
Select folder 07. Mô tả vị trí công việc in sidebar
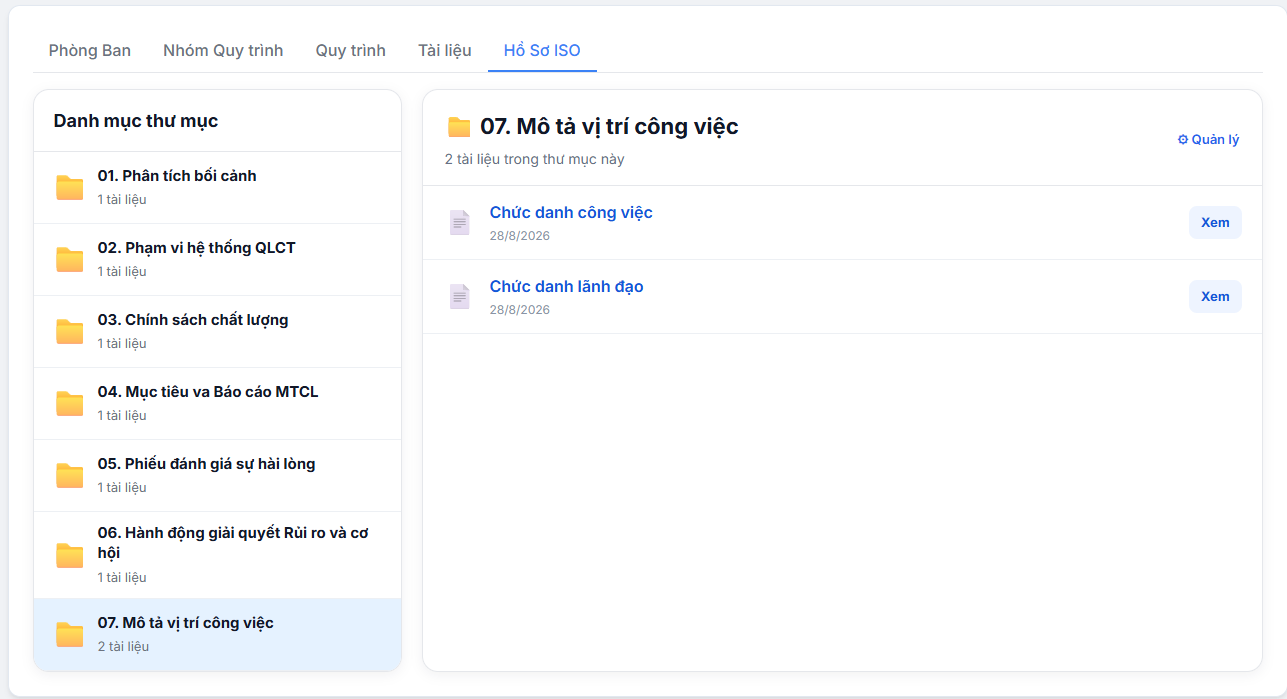(x=217, y=634)
